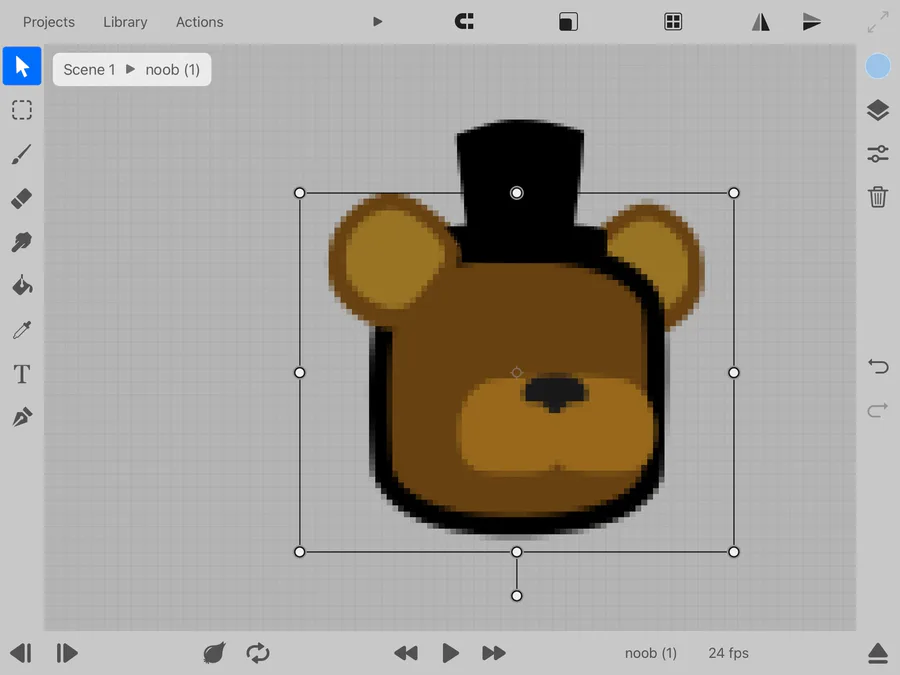The height and width of the screenshot is (675, 900).
Task: Toggle the clipping mask square icon
Action: tap(568, 22)
